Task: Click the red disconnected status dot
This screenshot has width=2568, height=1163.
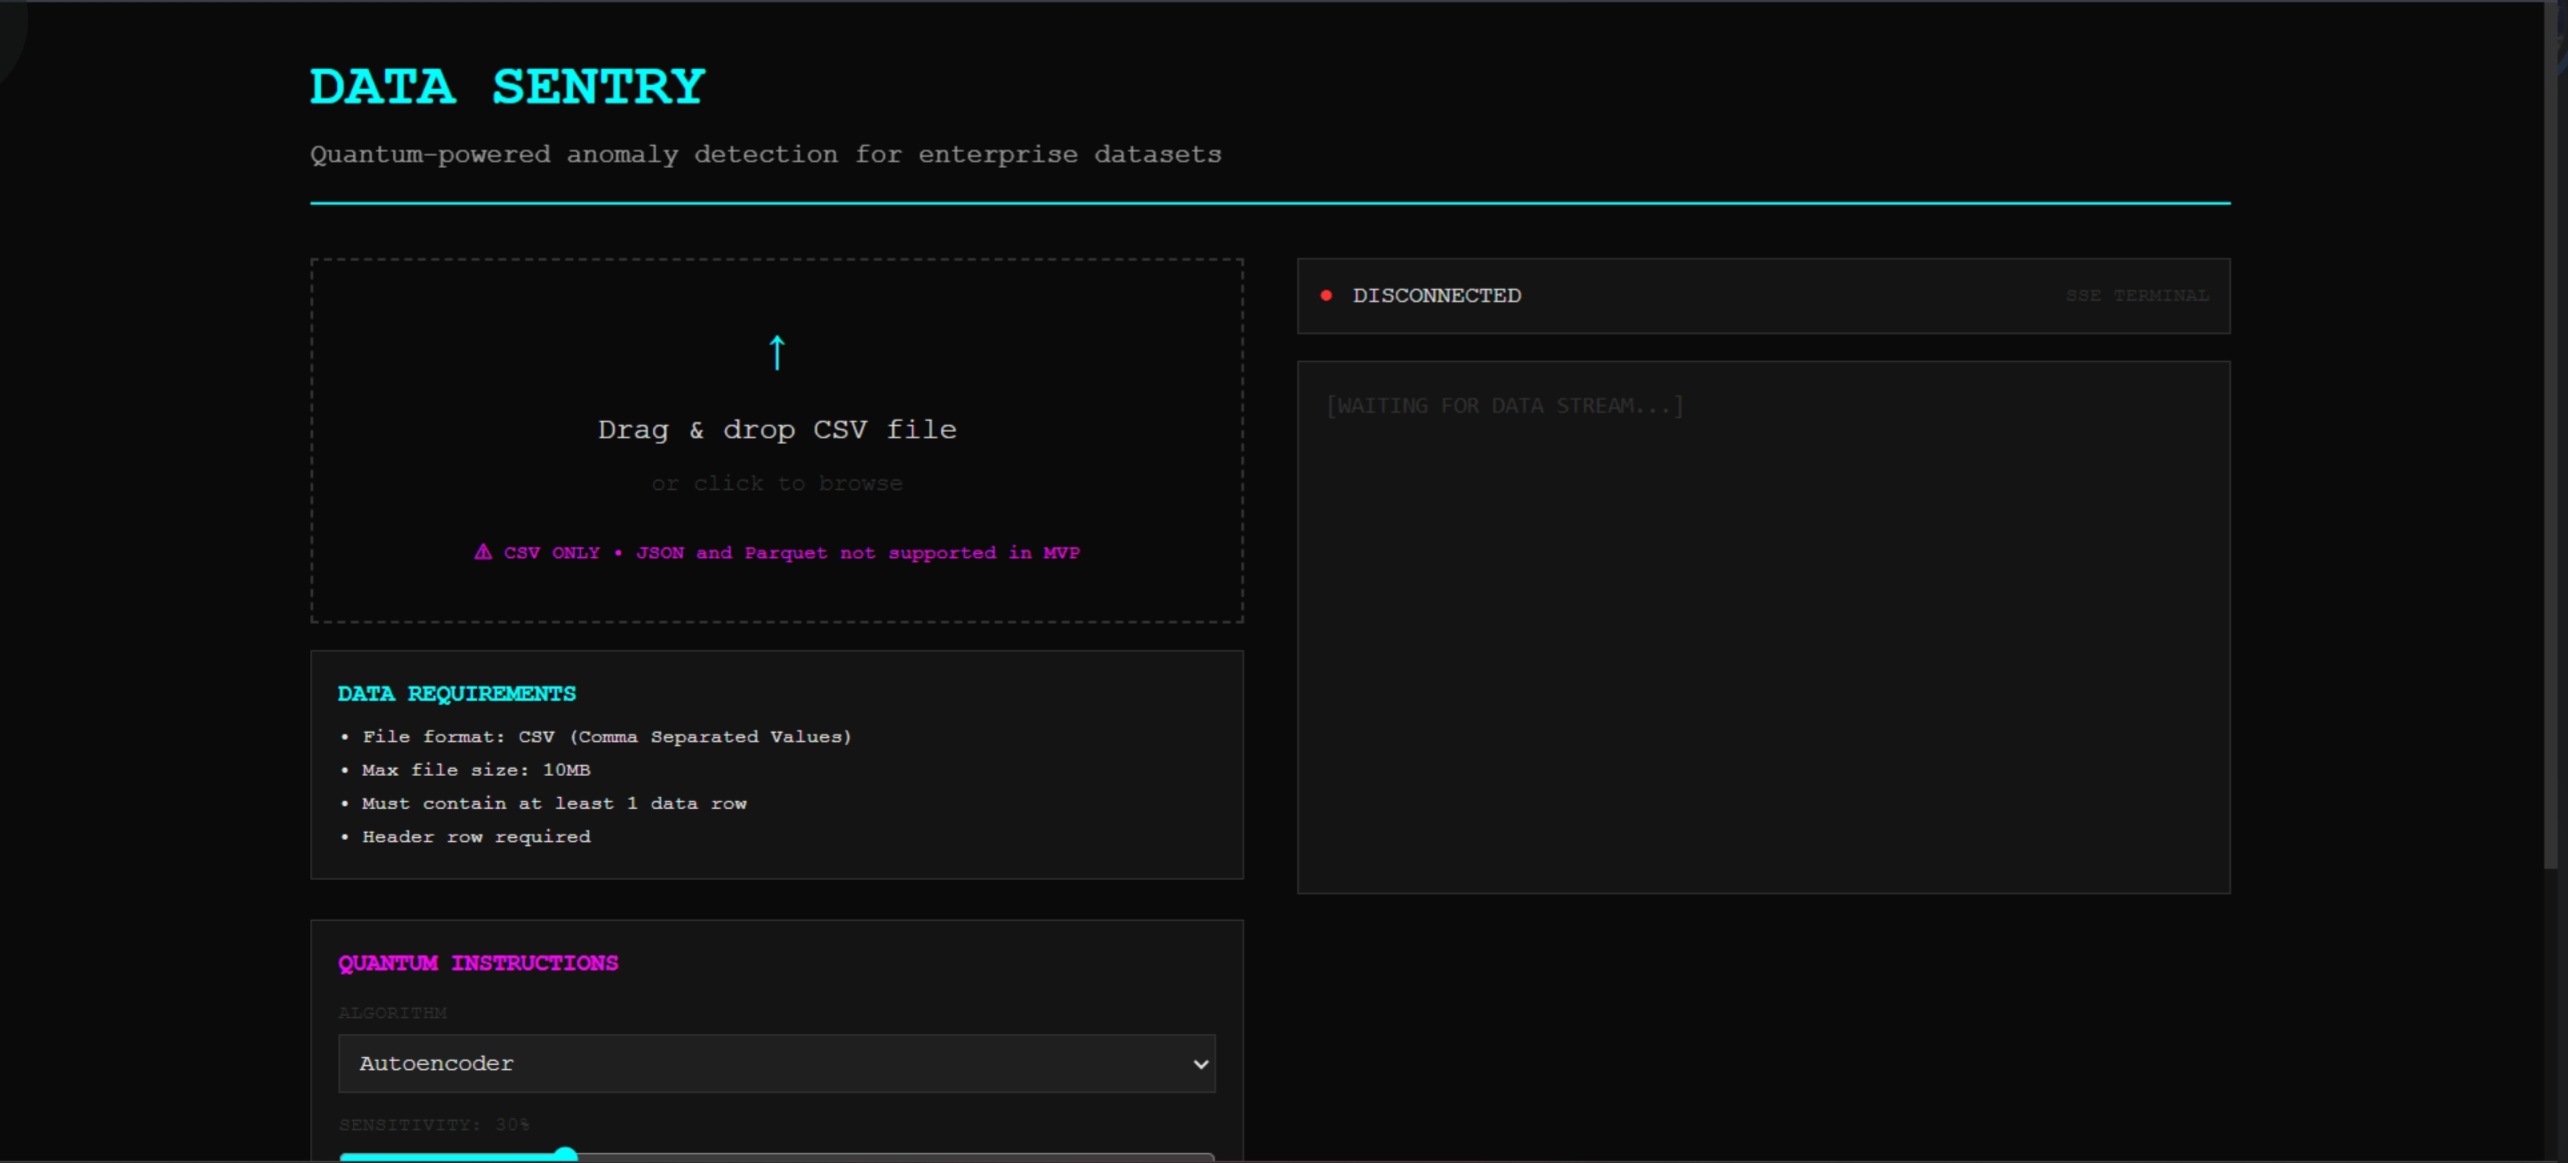Action: (x=1326, y=295)
